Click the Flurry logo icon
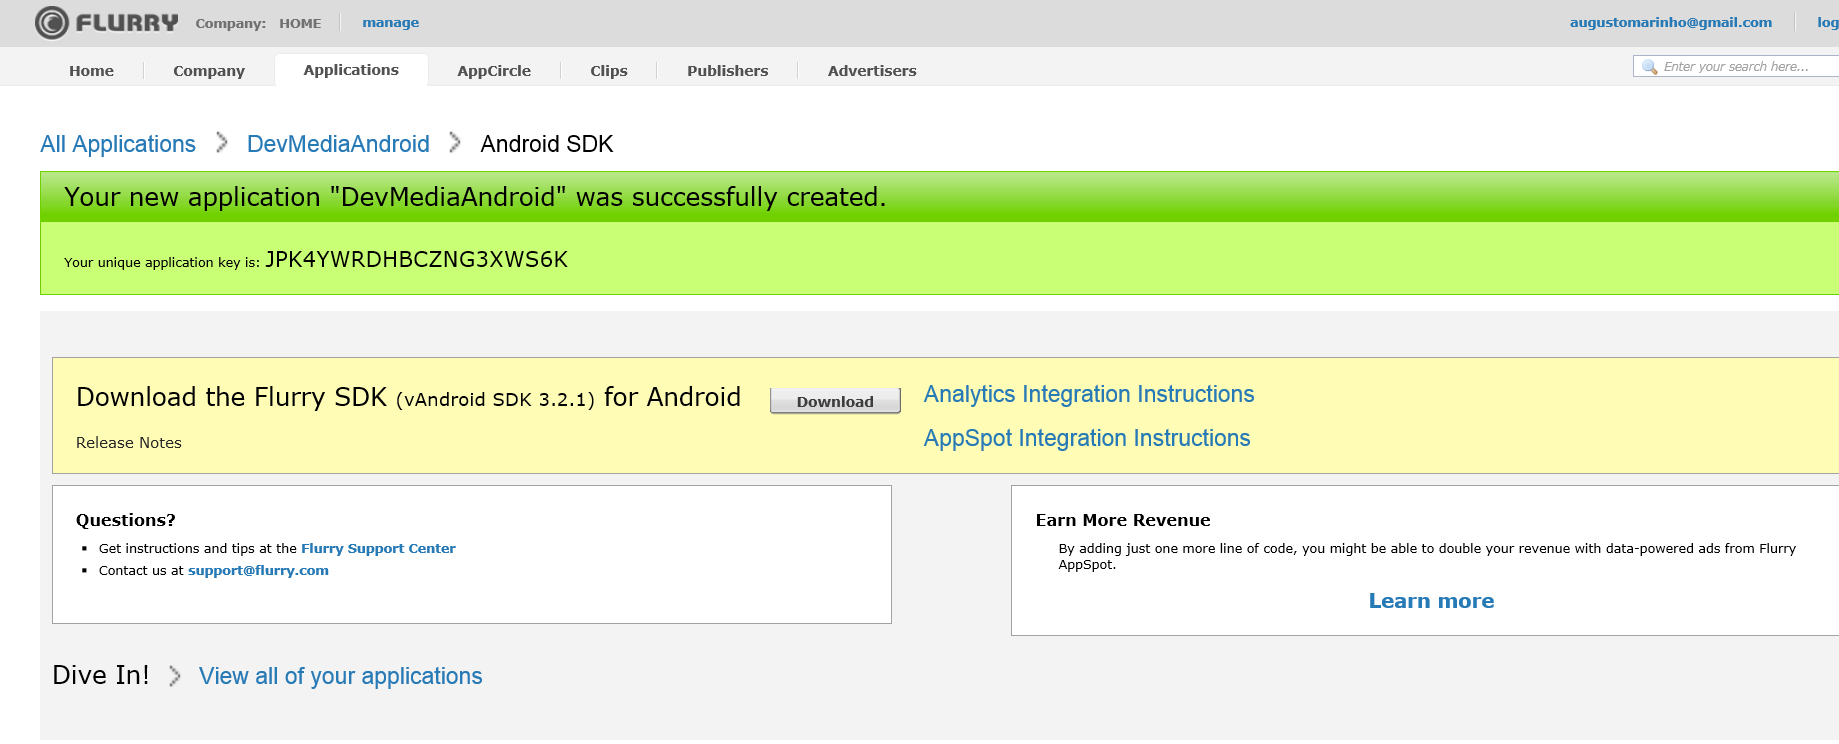Image resolution: width=1839 pixels, height=744 pixels. coord(52,22)
